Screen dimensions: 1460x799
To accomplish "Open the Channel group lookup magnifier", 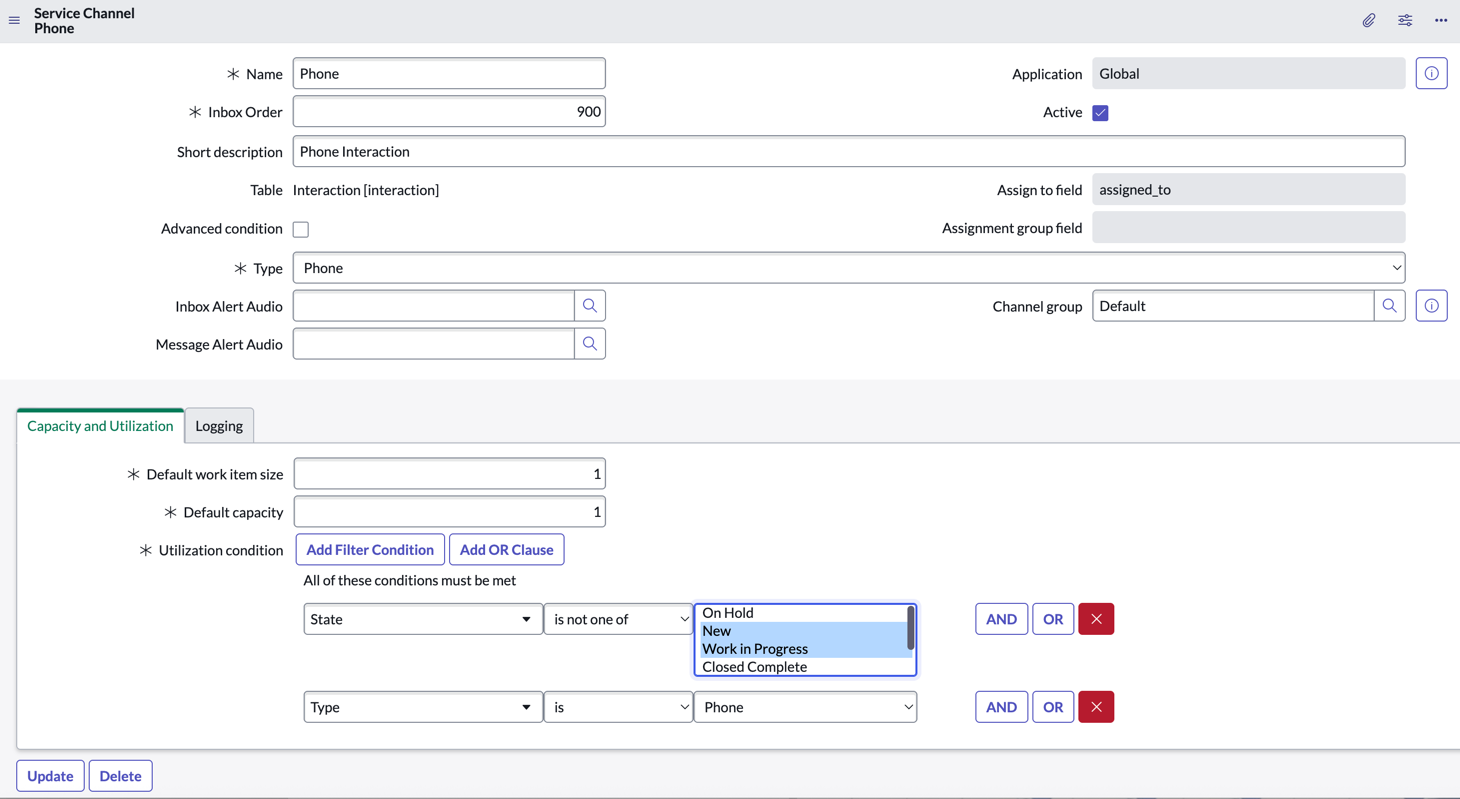I will point(1389,305).
